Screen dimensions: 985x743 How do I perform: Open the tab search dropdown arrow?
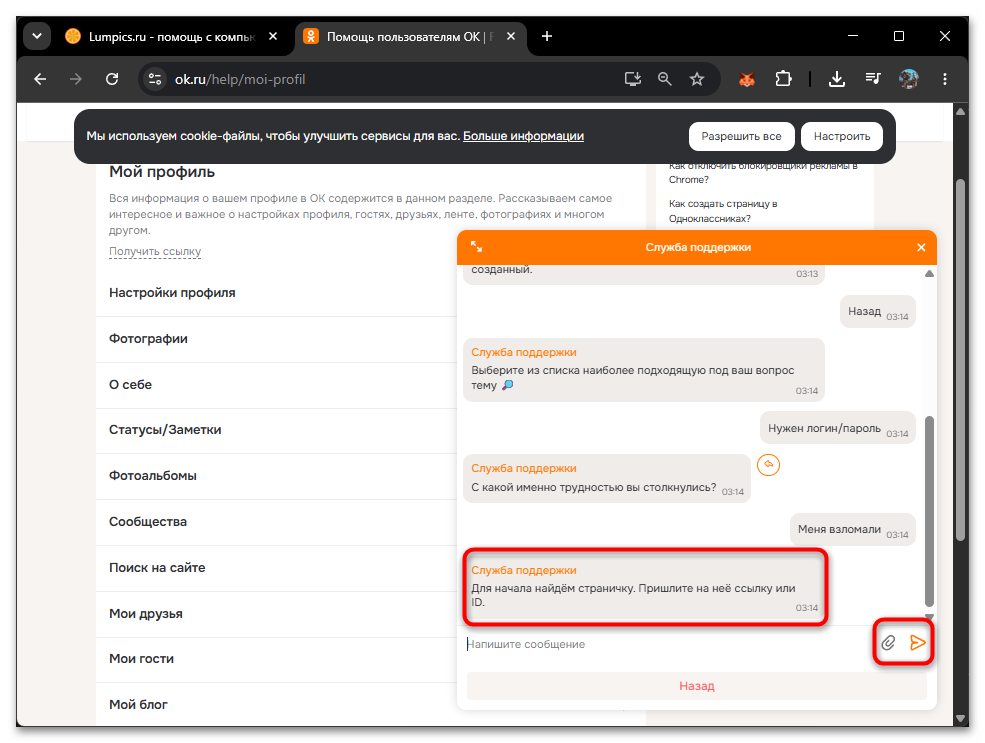point(37,36)
